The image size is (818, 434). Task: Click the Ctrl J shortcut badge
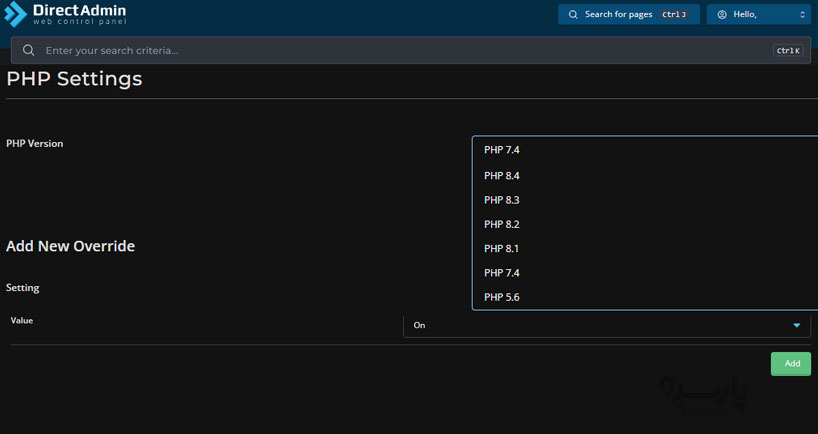[x=674, y=15]
